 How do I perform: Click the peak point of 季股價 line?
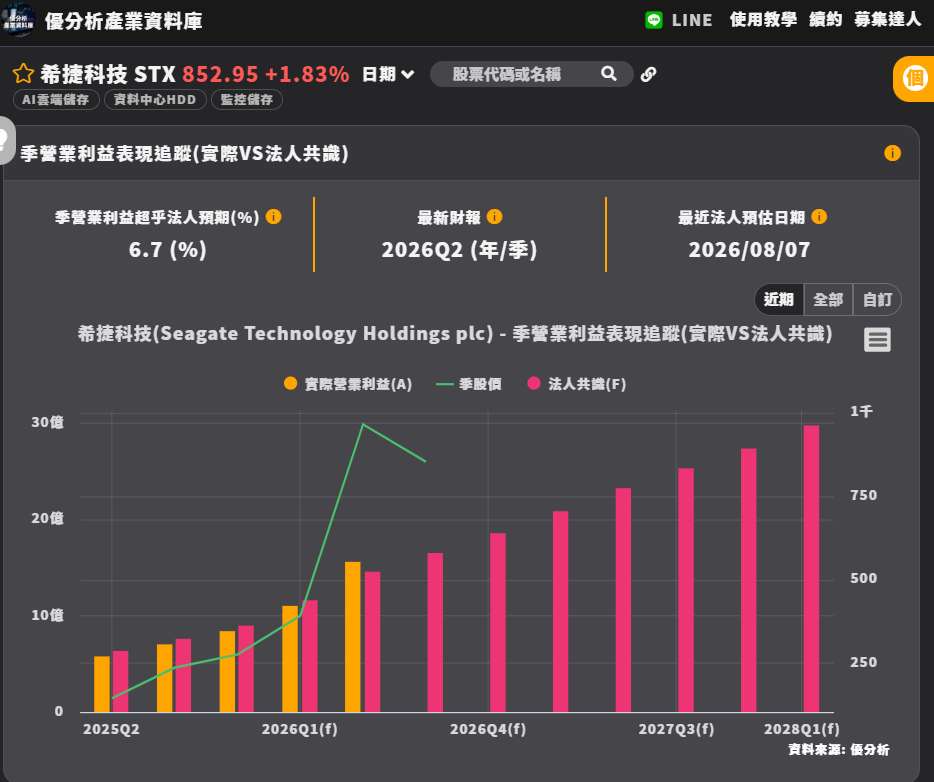coord(363,425)
